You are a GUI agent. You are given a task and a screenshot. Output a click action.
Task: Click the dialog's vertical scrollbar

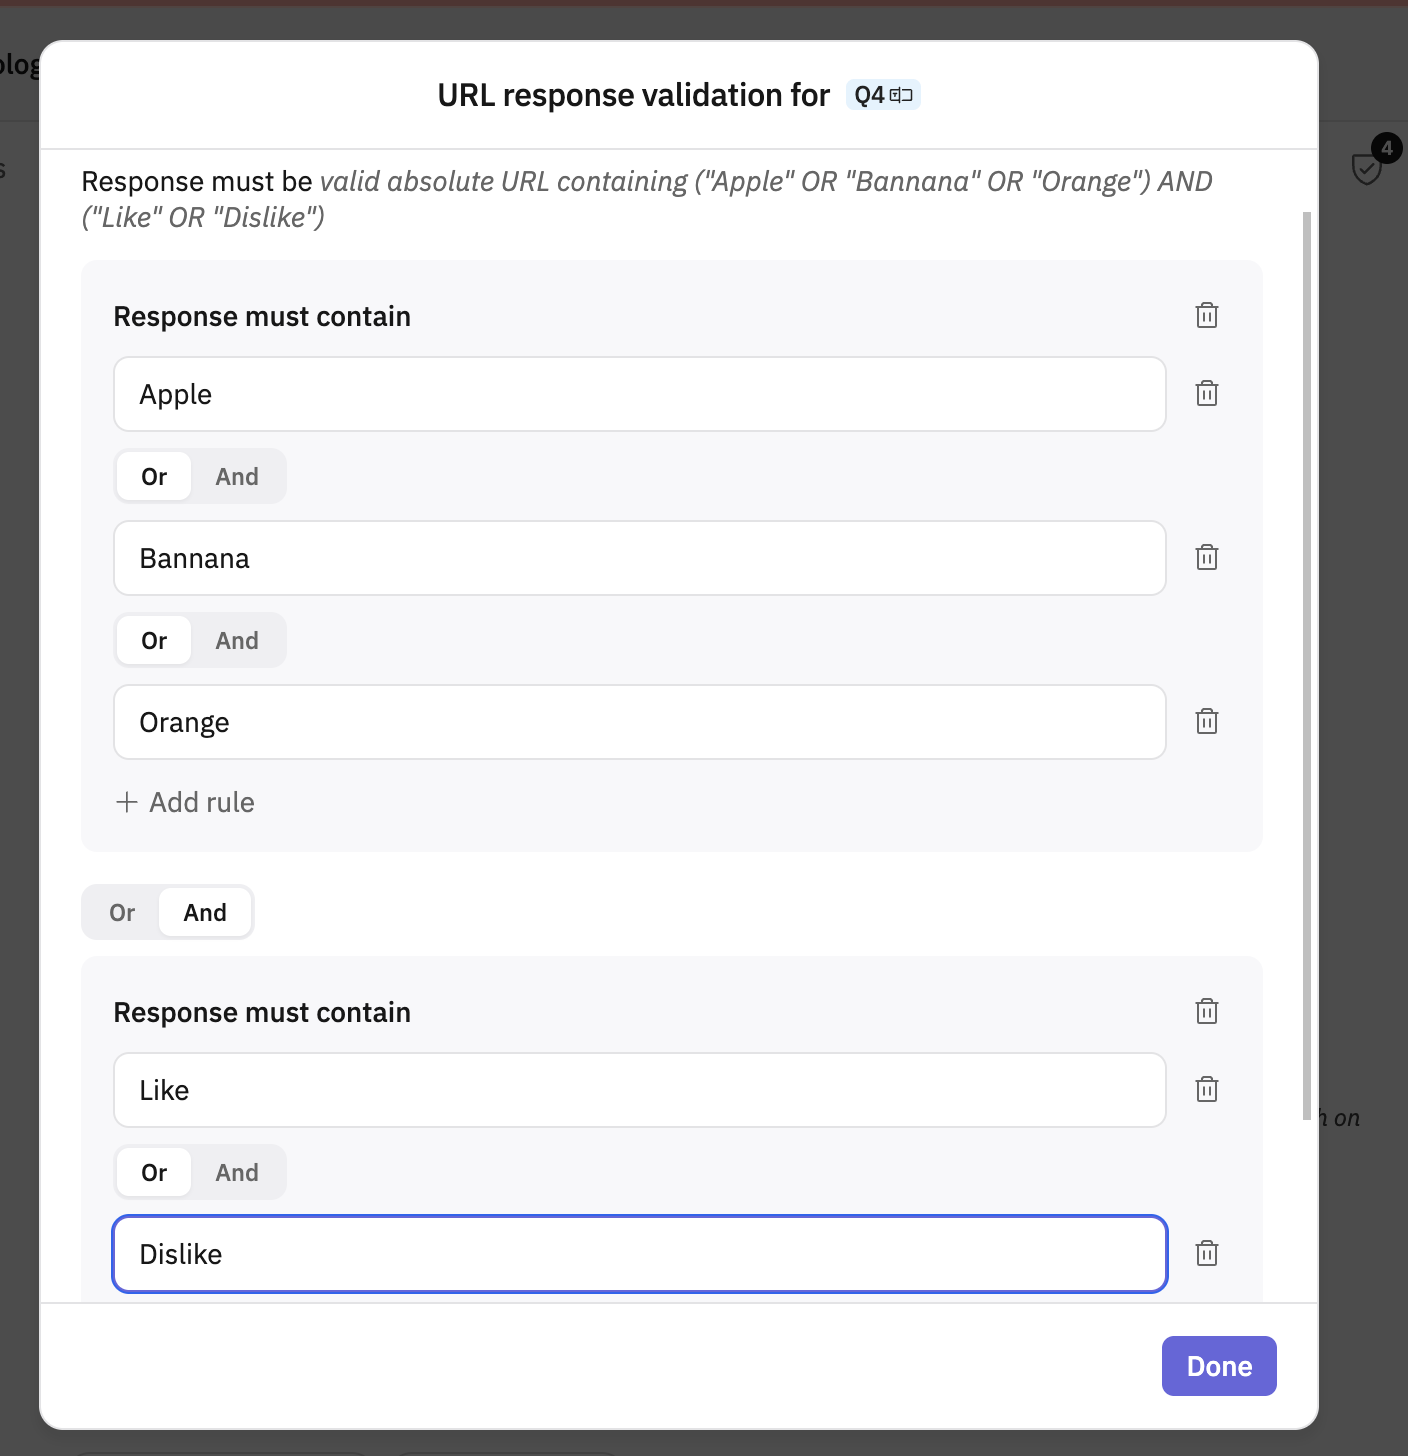(1306, 665)
